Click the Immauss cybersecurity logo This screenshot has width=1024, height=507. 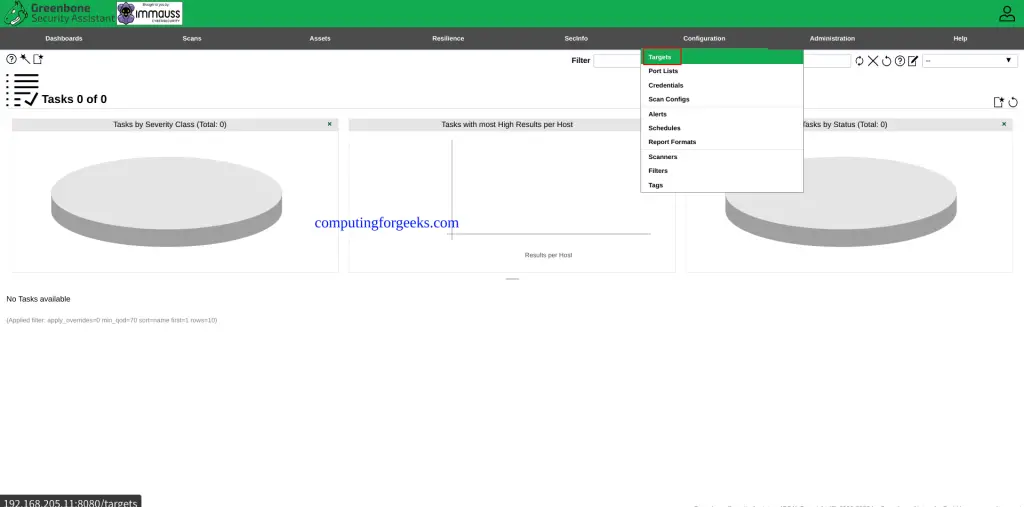[150, 13]
